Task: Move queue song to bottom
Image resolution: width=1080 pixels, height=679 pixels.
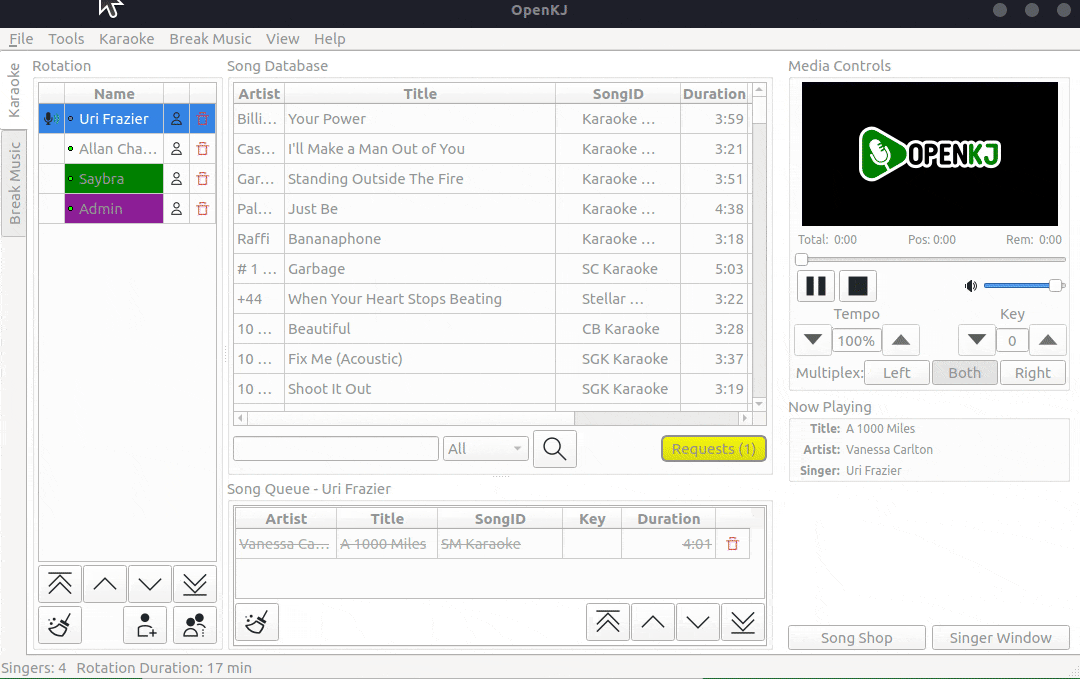Action: [742, 622]
